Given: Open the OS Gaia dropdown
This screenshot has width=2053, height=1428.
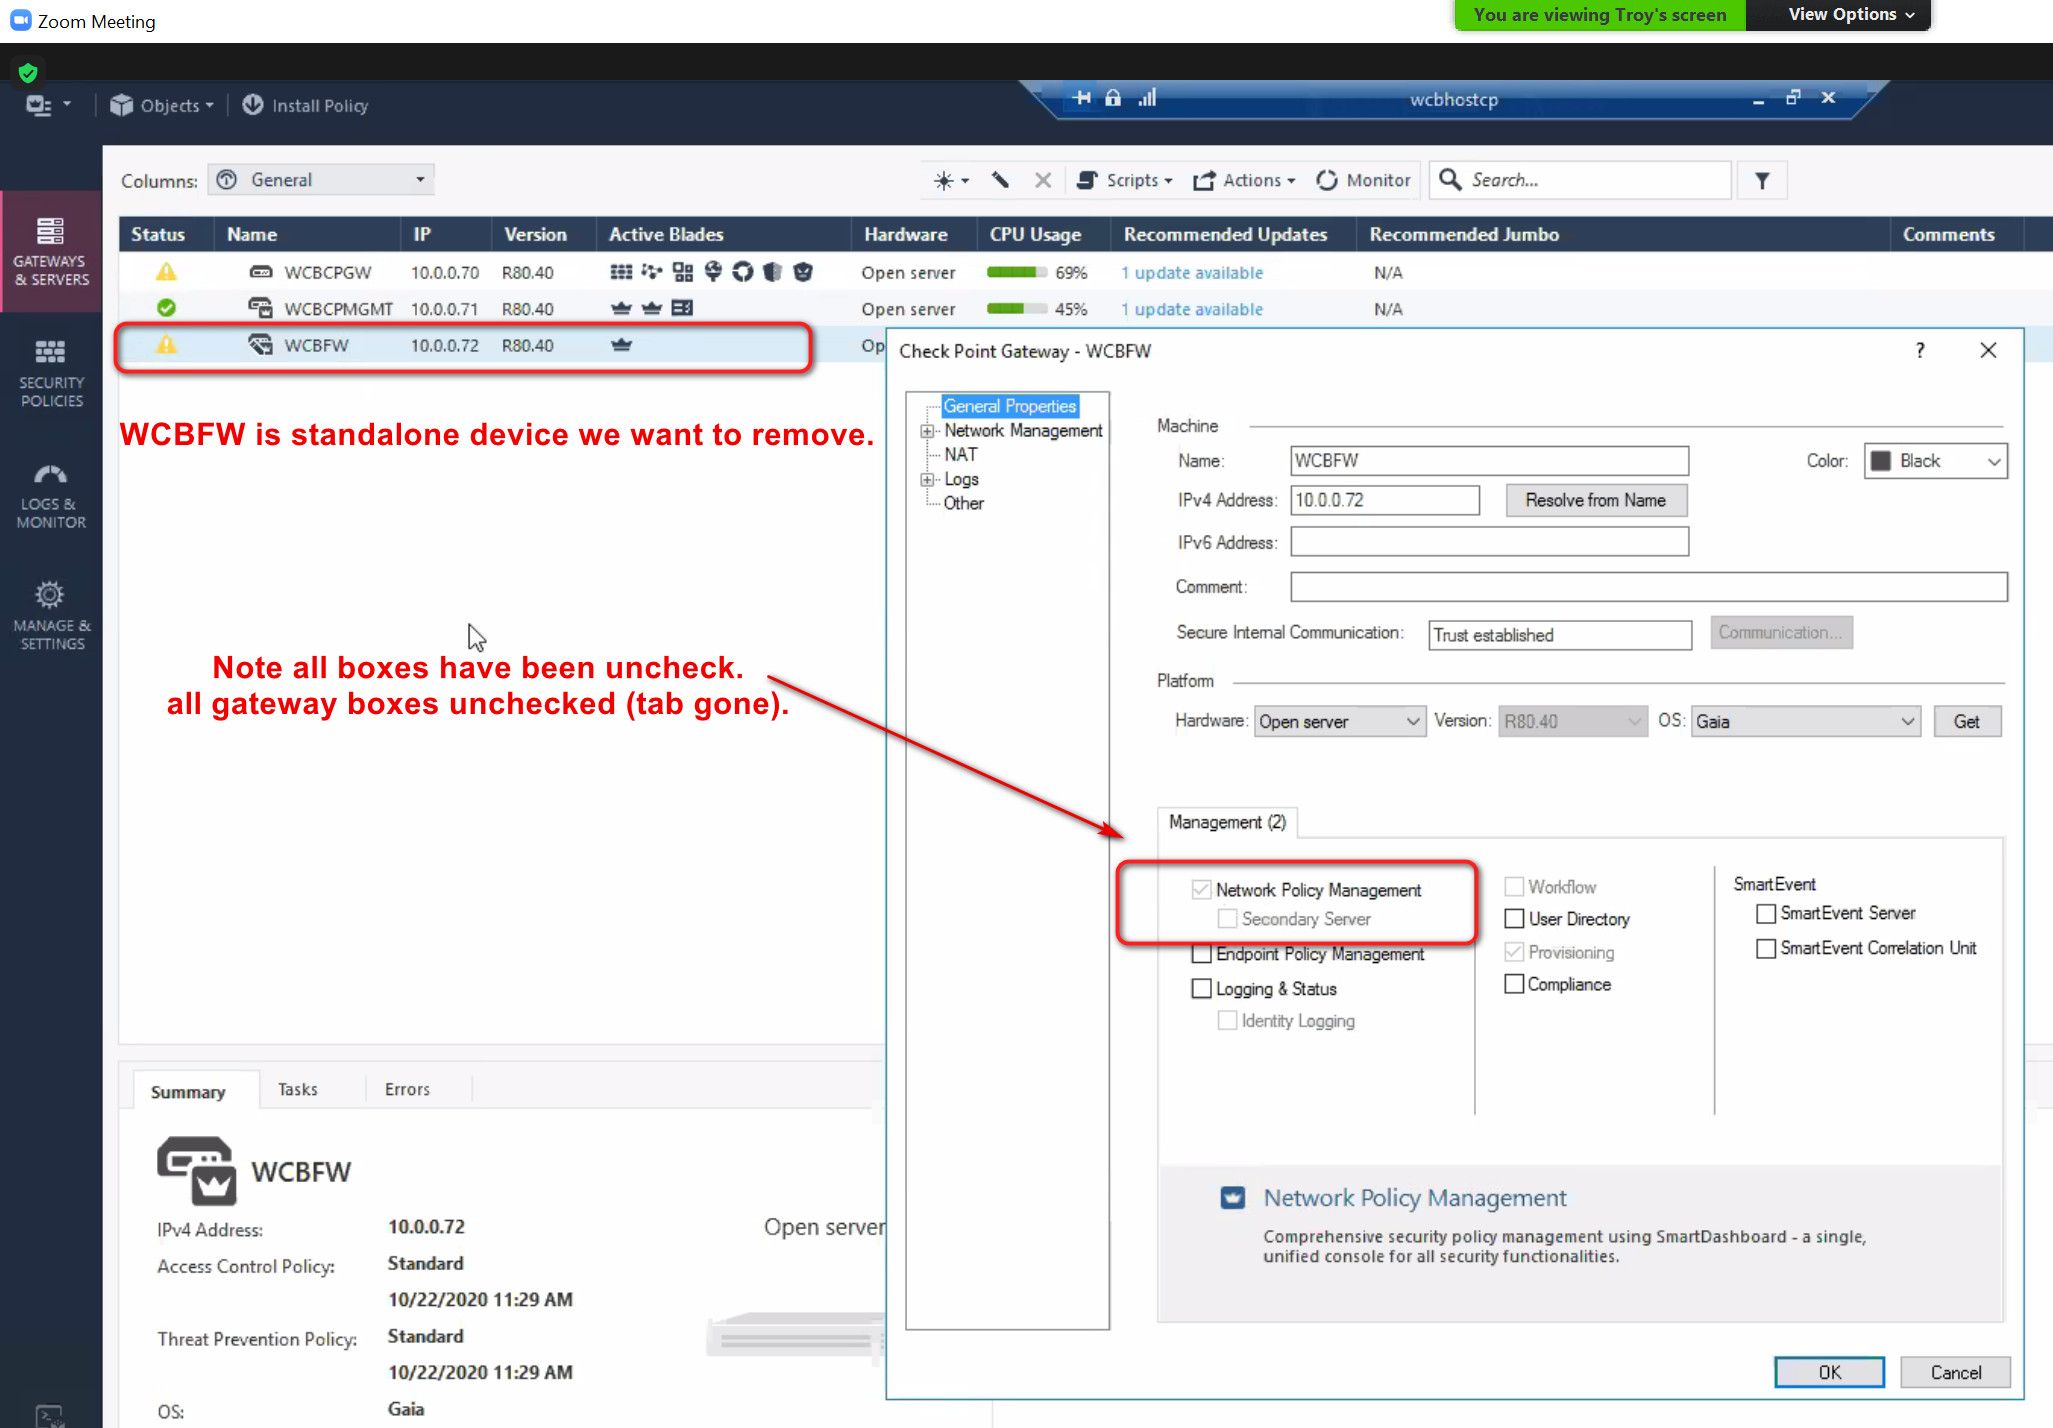Looking at the screenshot, I should (1806, 721).
